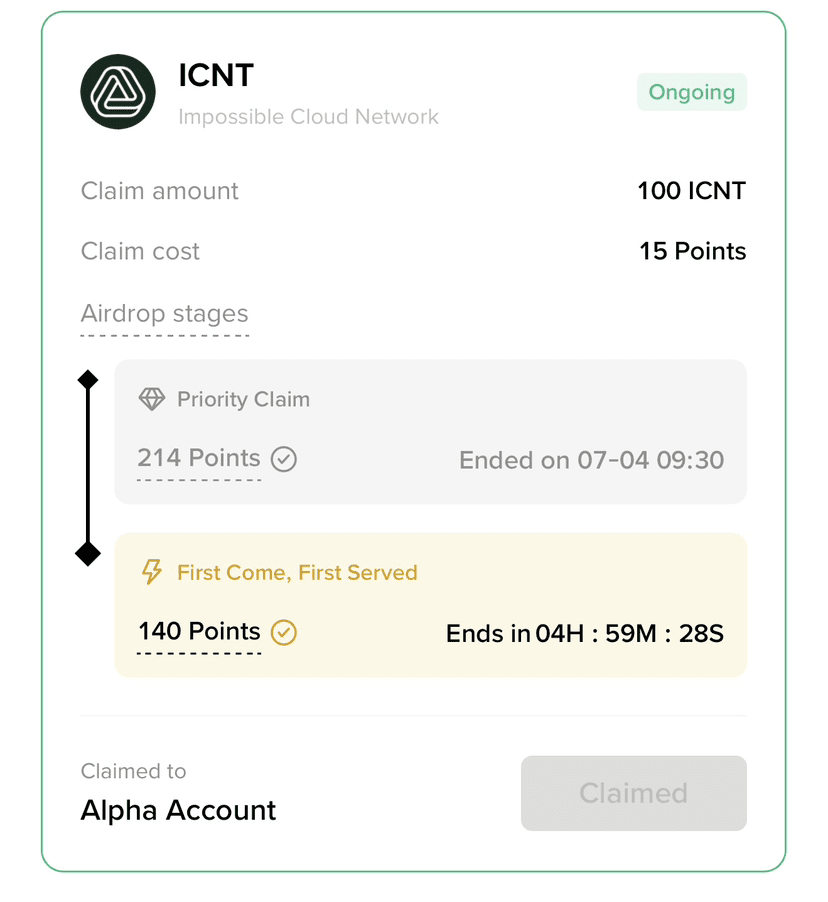
Task: Click the Impossible Cloud Network subtitle
Action: click(x=308, y=117)
